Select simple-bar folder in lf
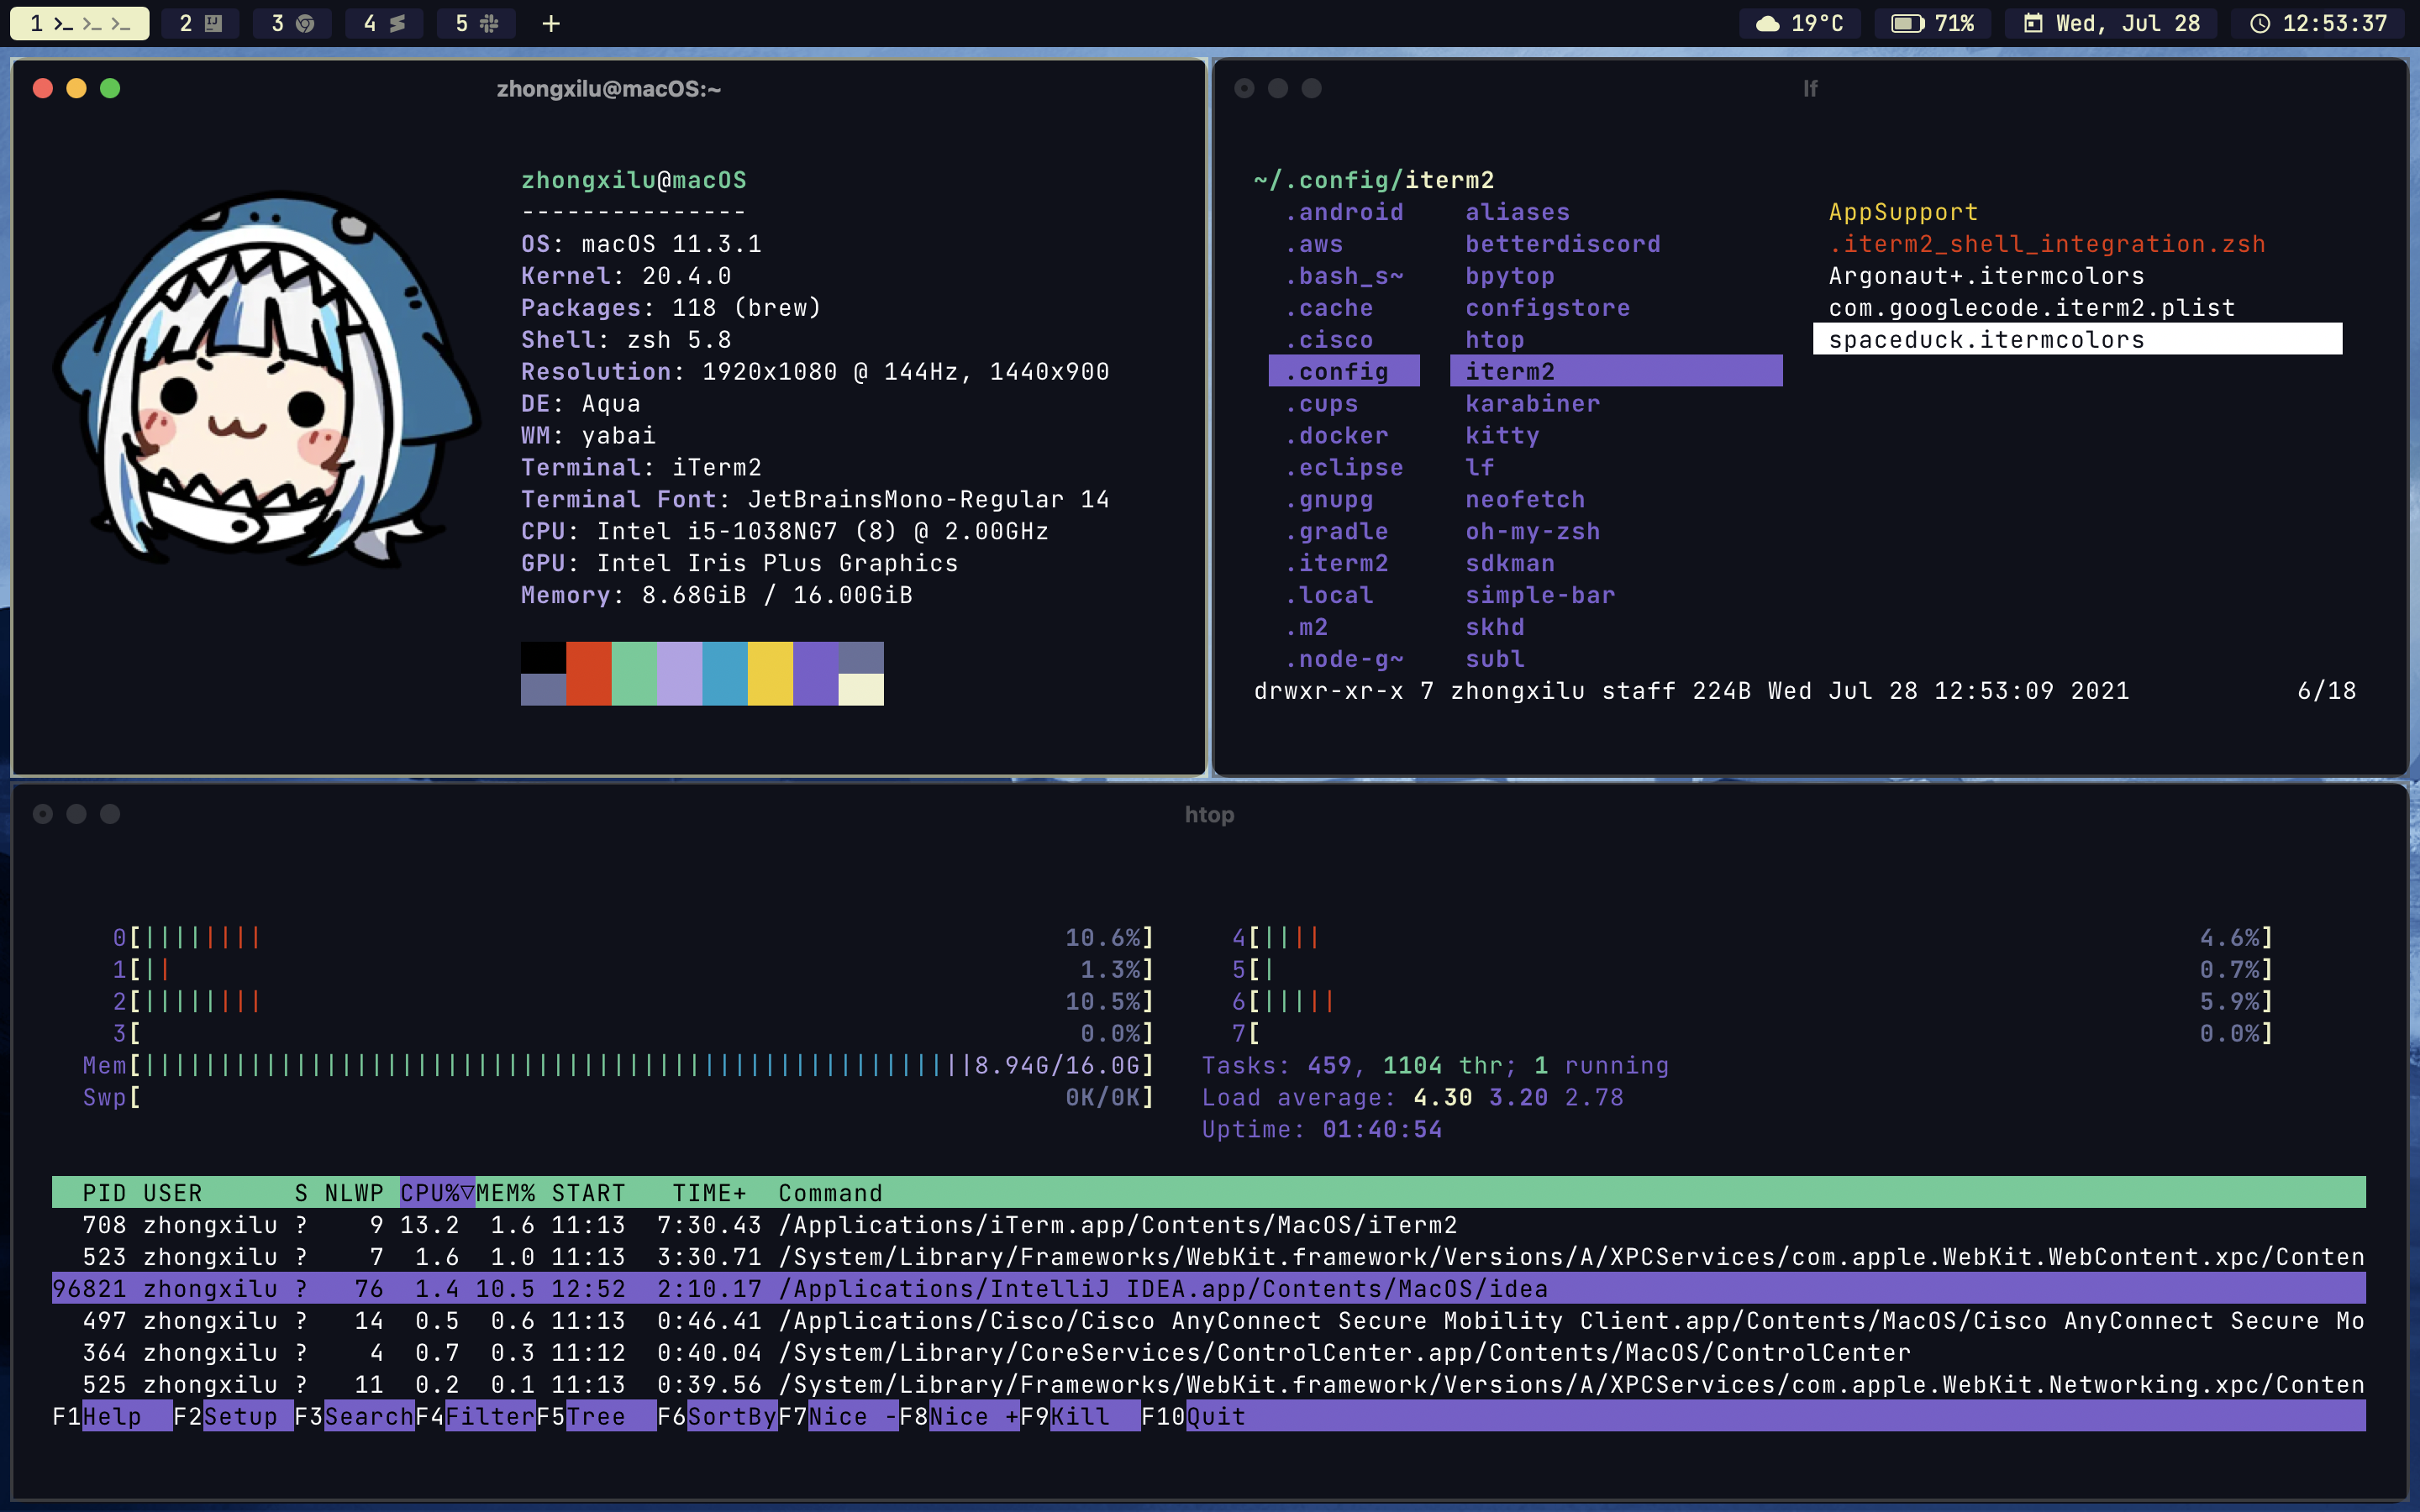 point(1540,595)
